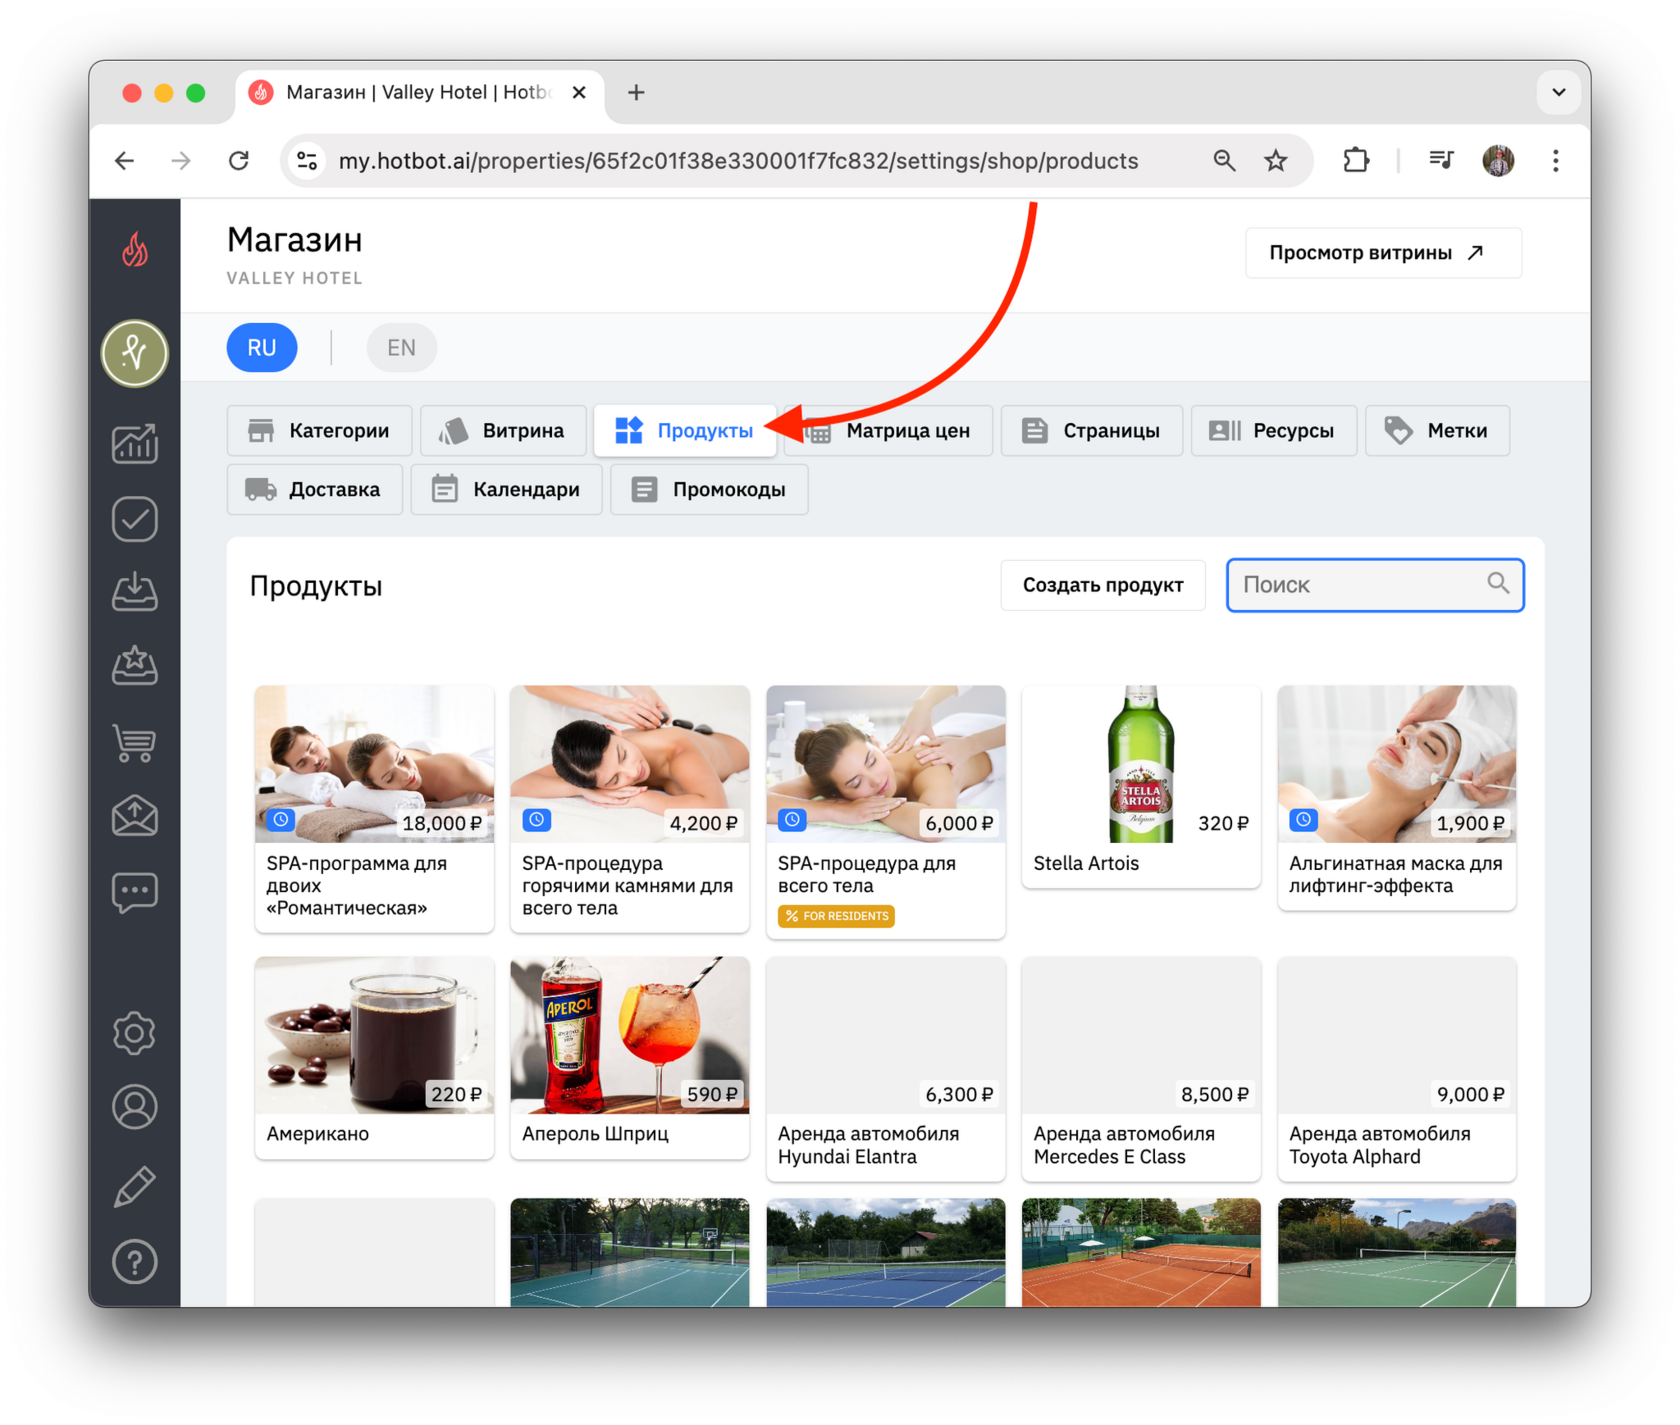
Task: Open the media control playlist icon
Action: [1441, 160]
